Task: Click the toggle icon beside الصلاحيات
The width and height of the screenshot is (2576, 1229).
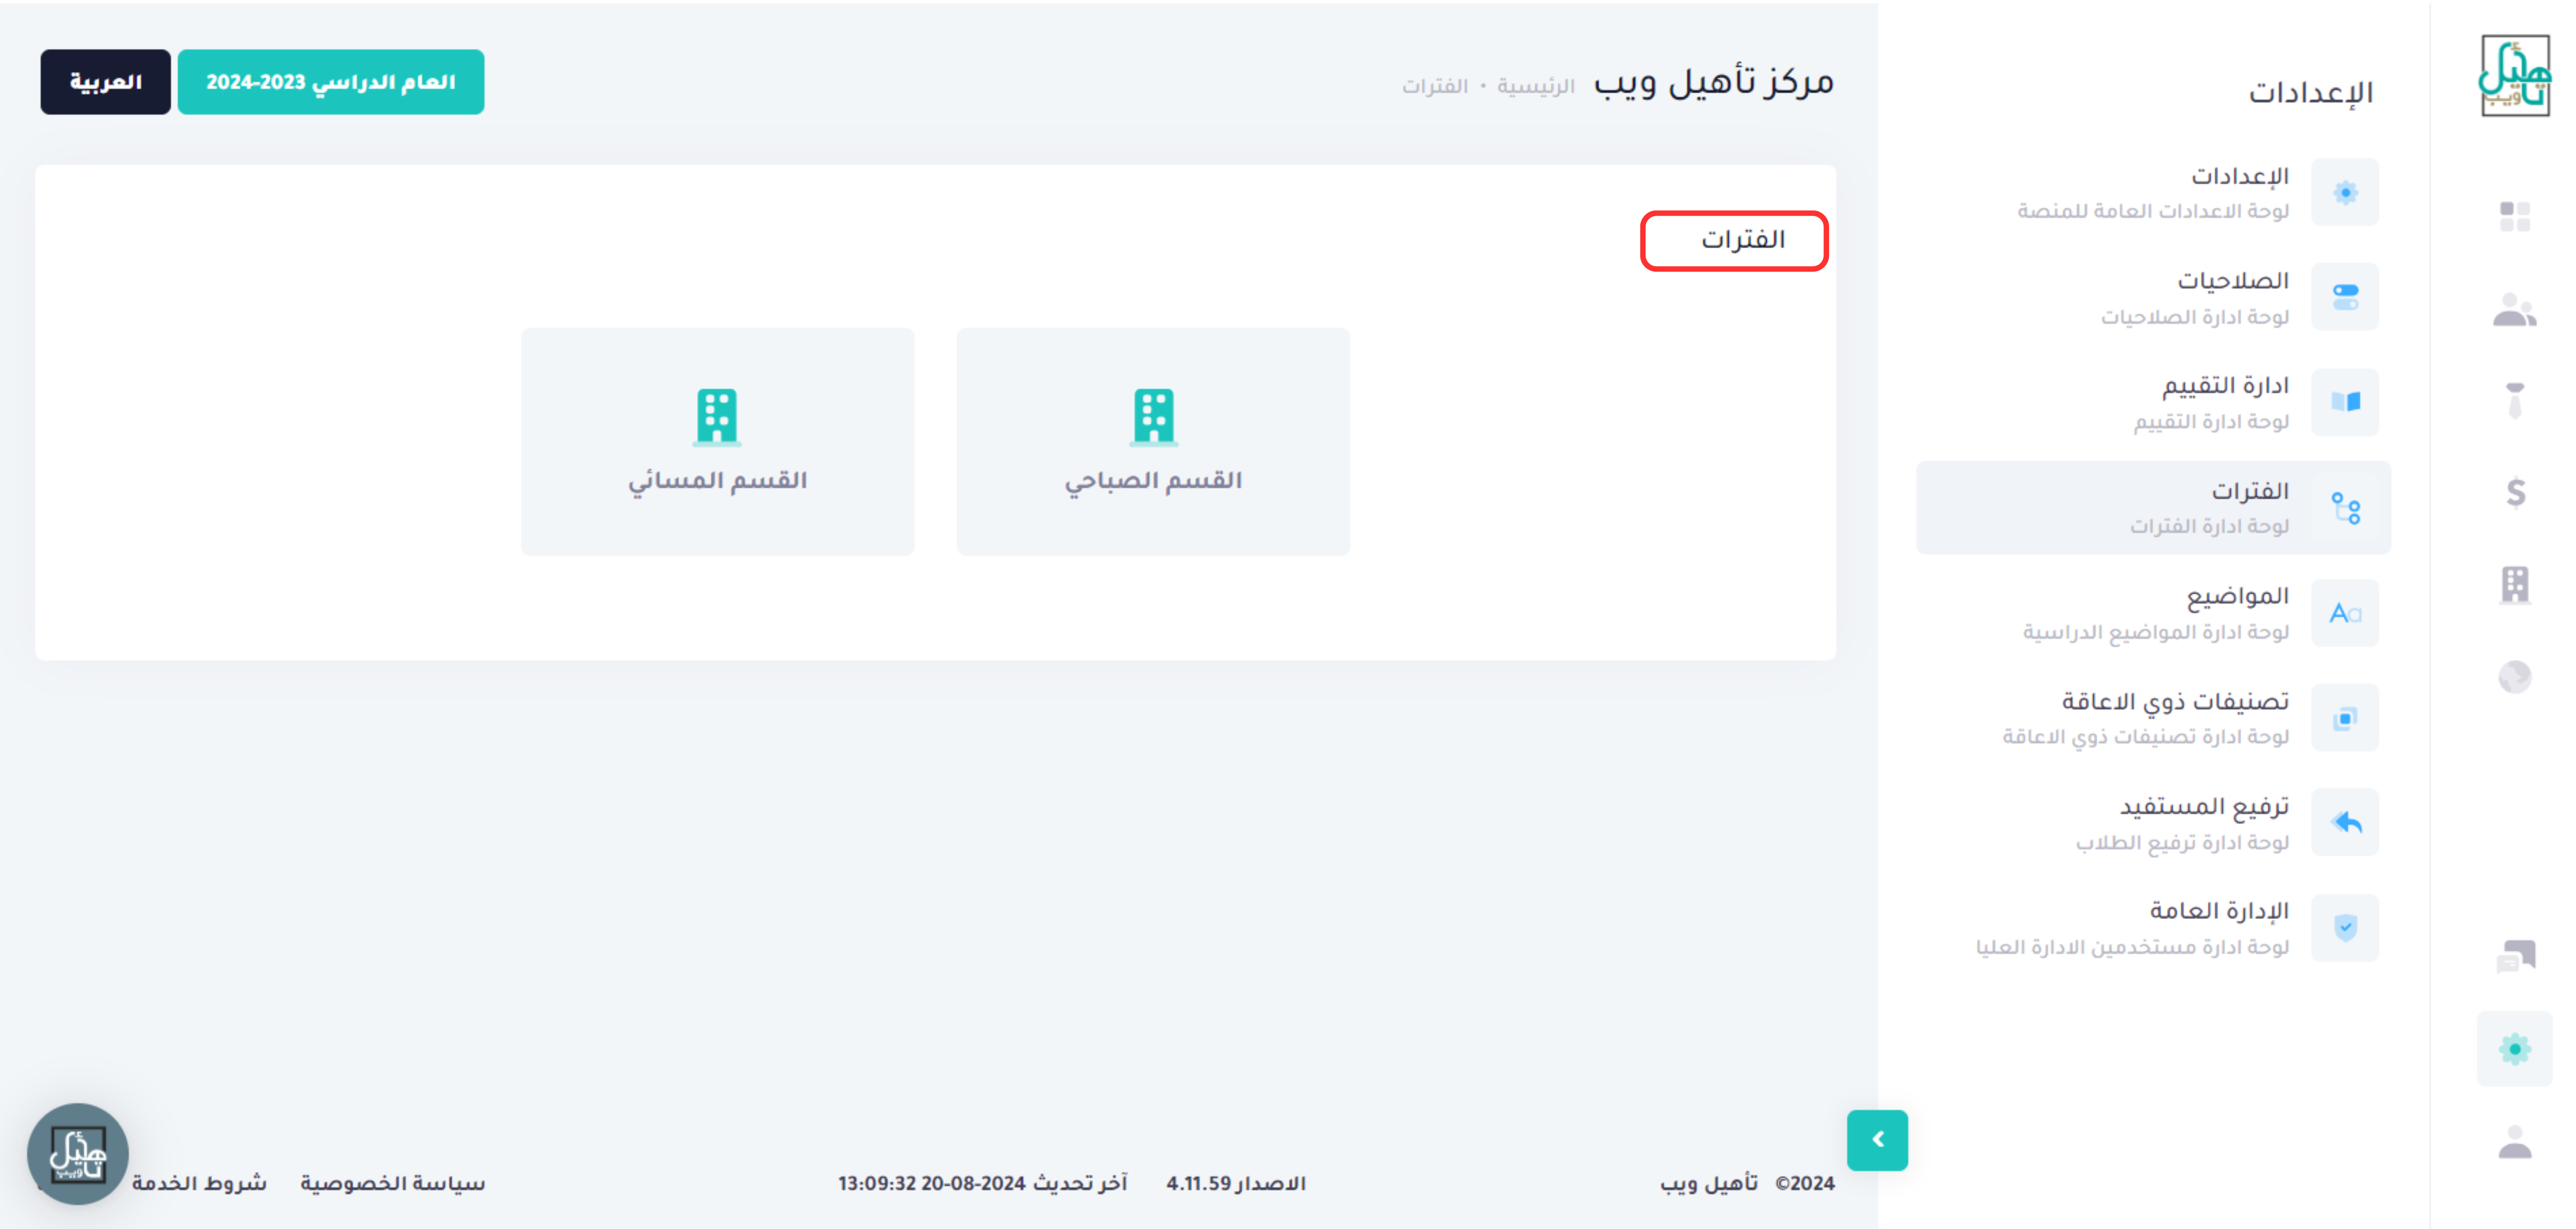Action: 2345,297
